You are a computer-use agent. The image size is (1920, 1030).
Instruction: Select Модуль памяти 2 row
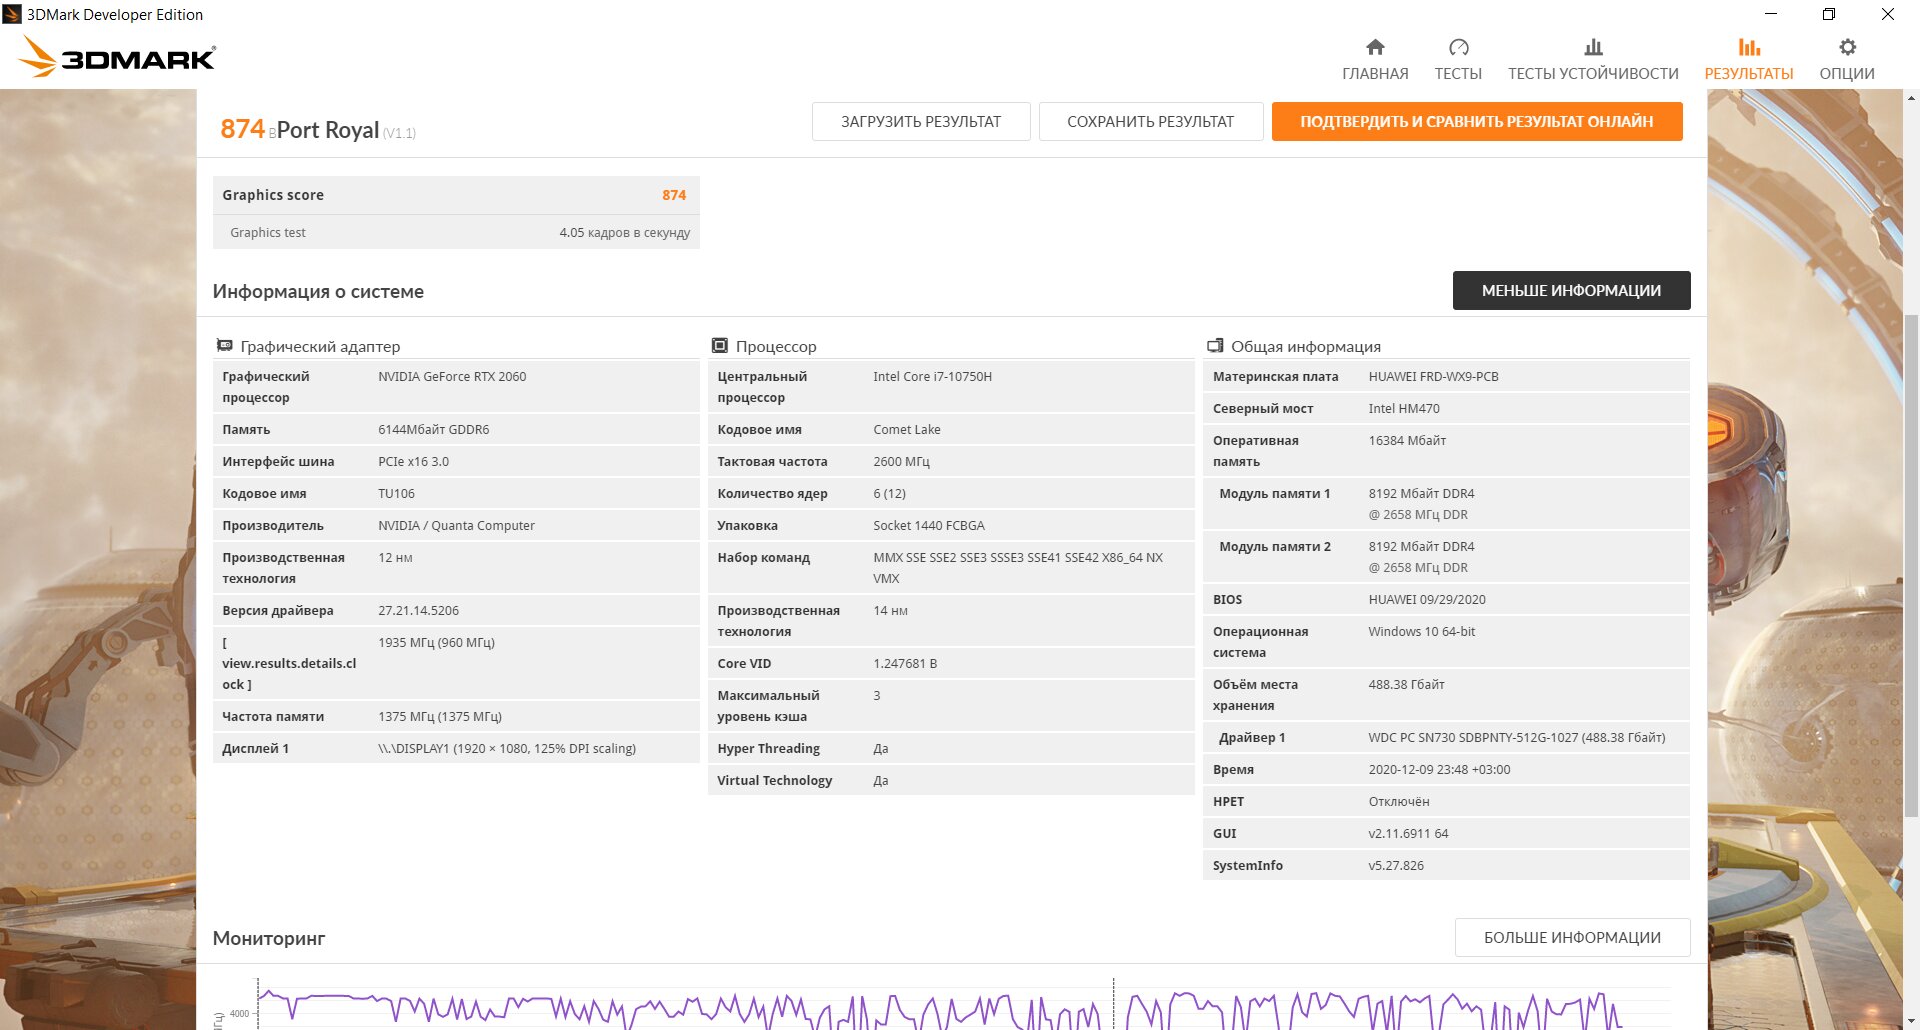coord(1446,557)
